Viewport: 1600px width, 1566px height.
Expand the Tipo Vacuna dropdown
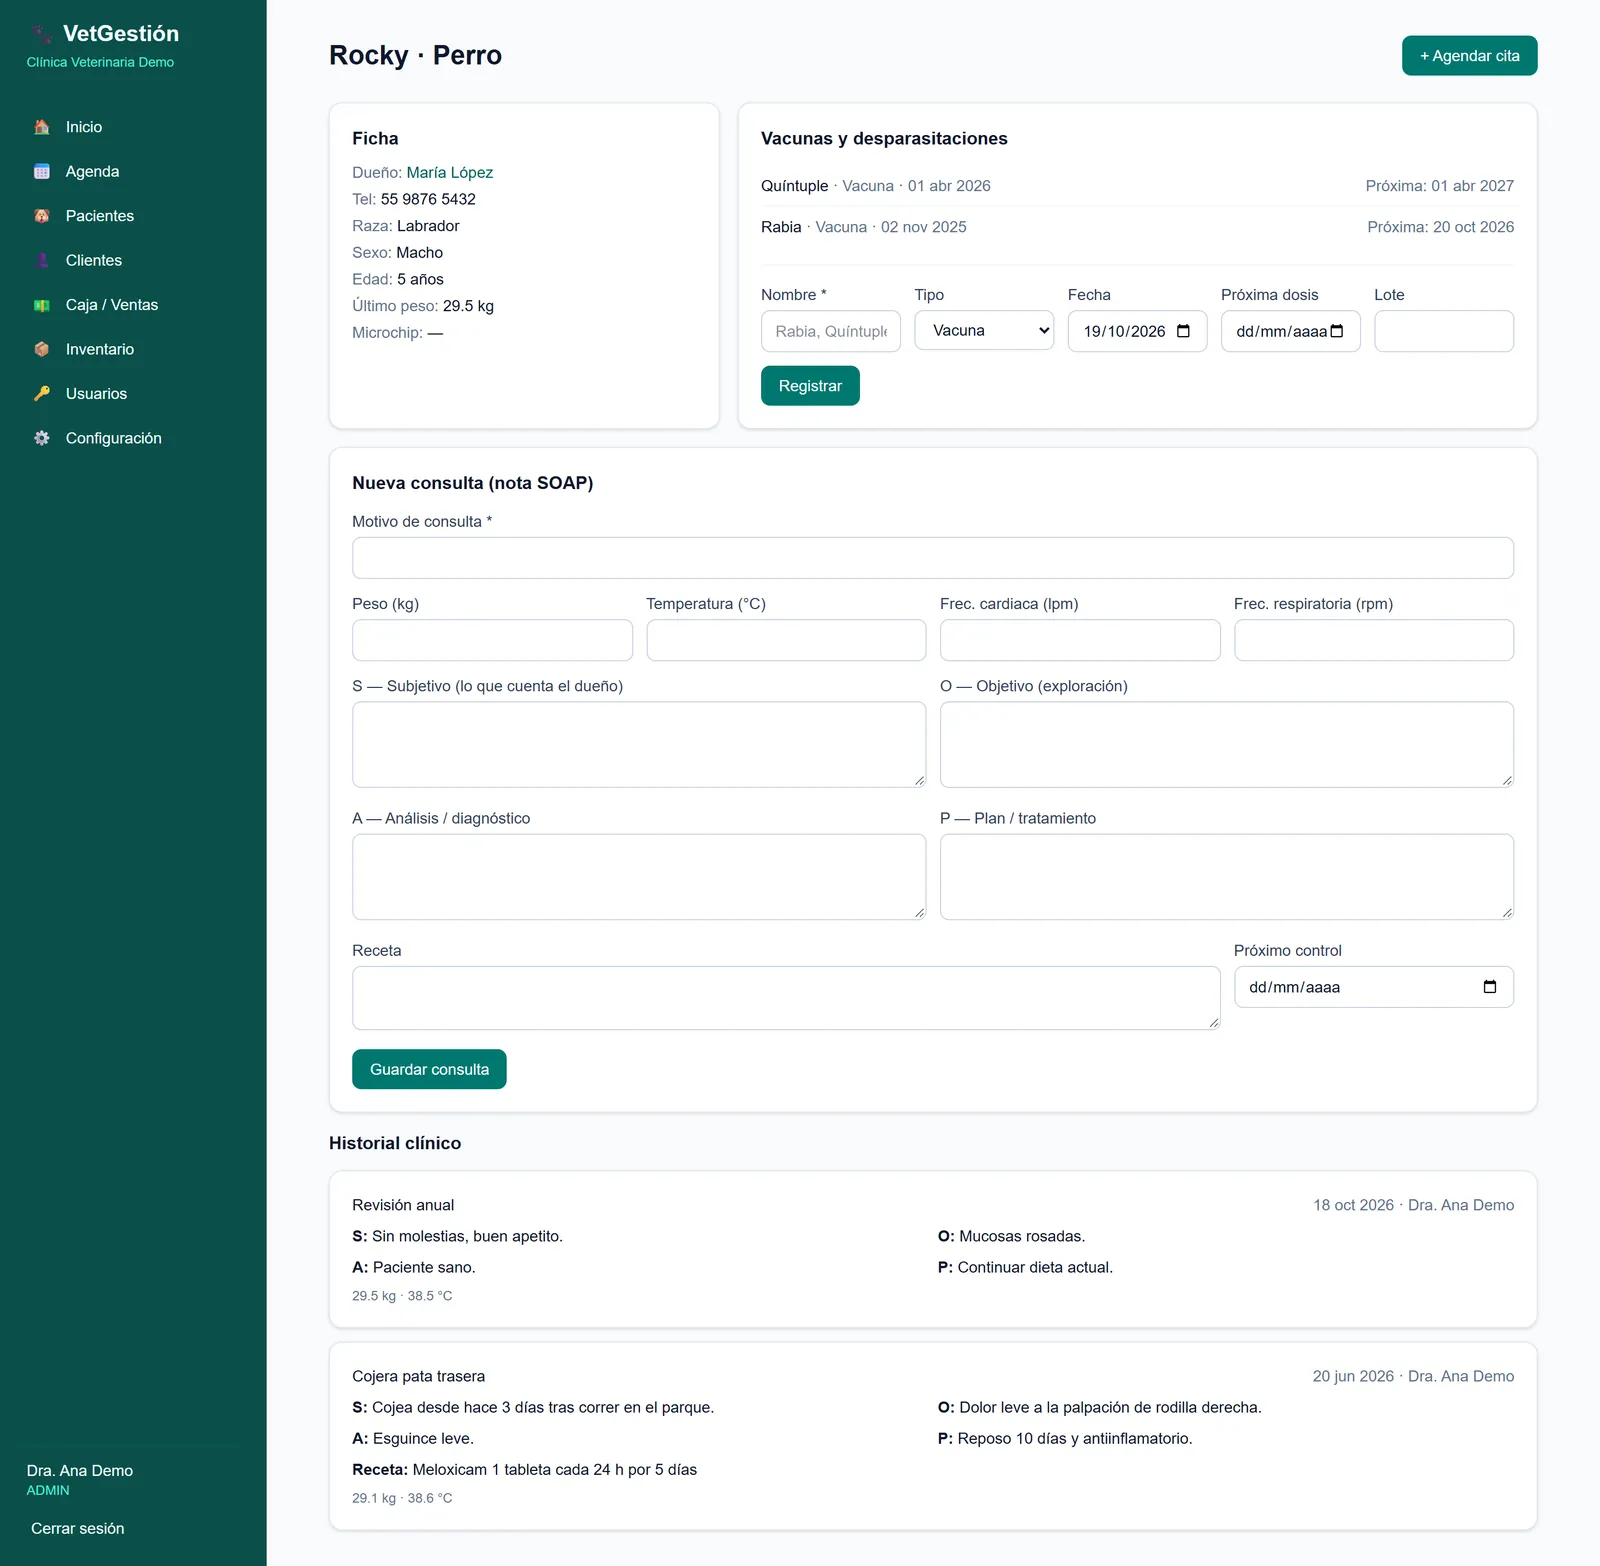pos(984,330)
